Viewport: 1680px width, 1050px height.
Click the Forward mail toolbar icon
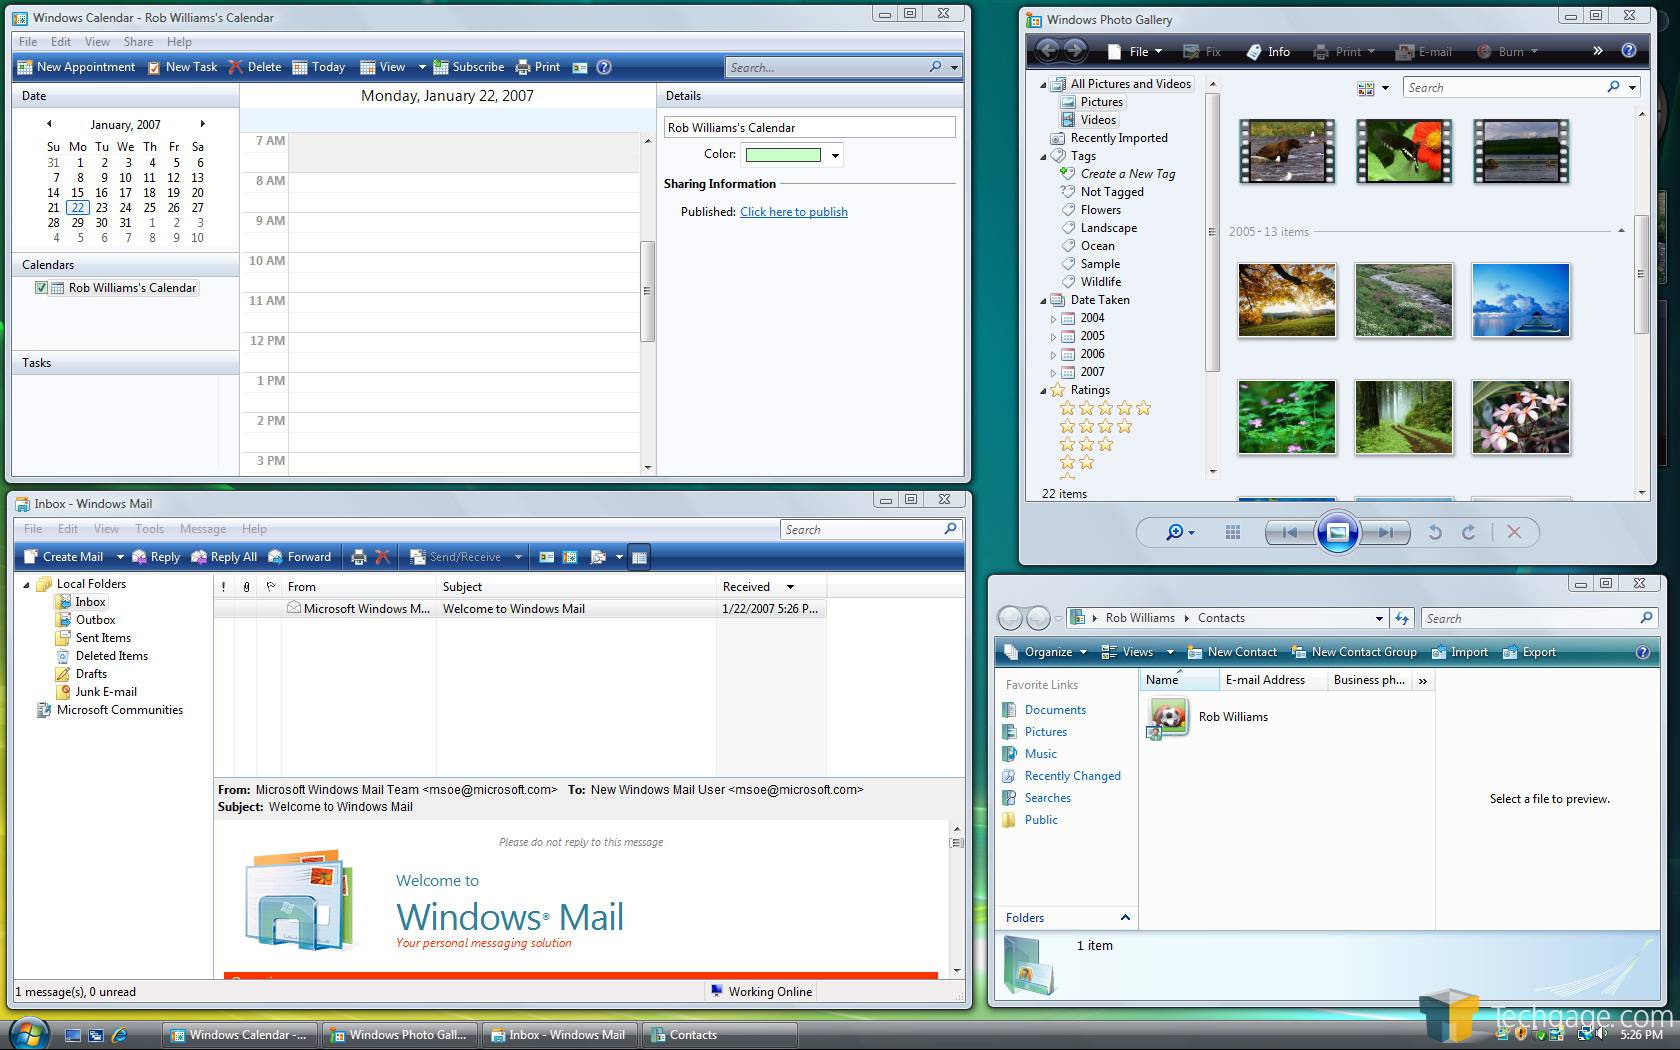[x=277, y=557]
